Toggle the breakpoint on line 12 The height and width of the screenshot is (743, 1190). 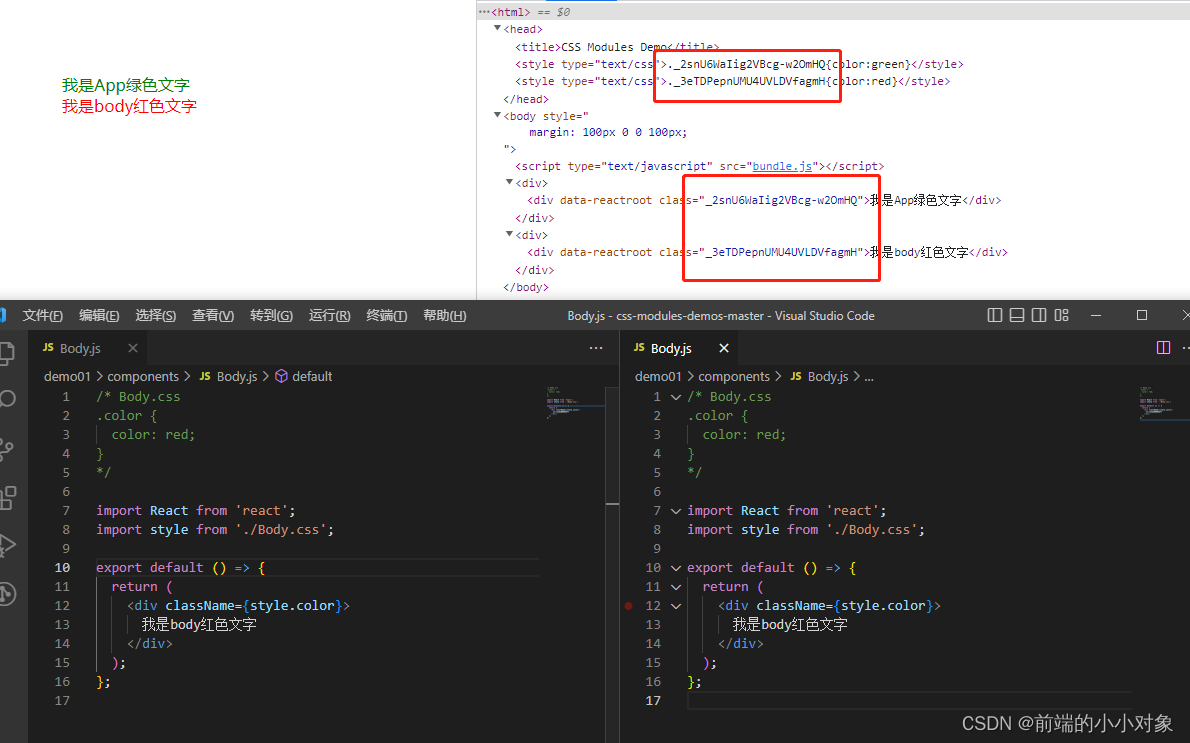(628, 606)
